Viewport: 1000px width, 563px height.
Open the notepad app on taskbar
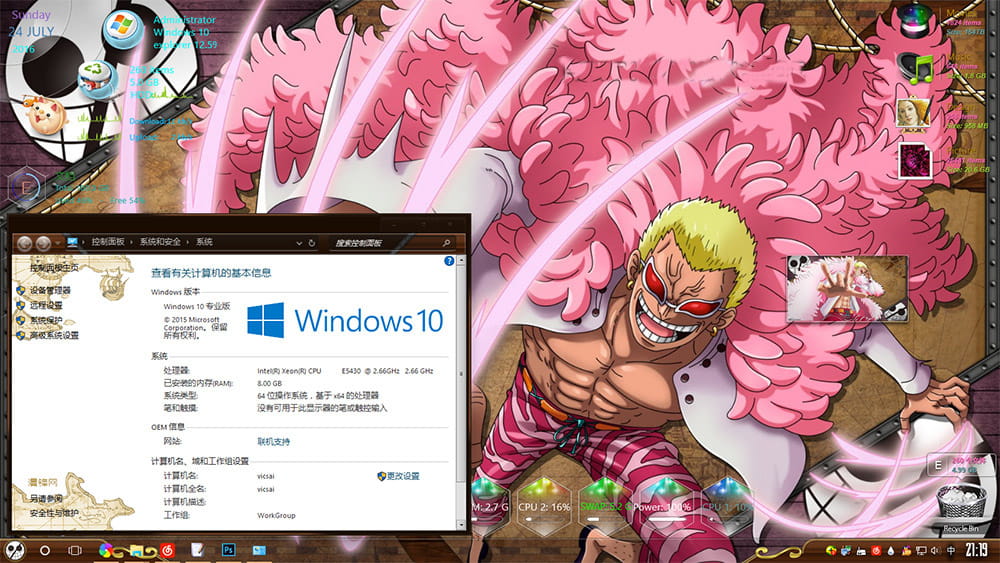pyautogui.click(x=197, y=550)
